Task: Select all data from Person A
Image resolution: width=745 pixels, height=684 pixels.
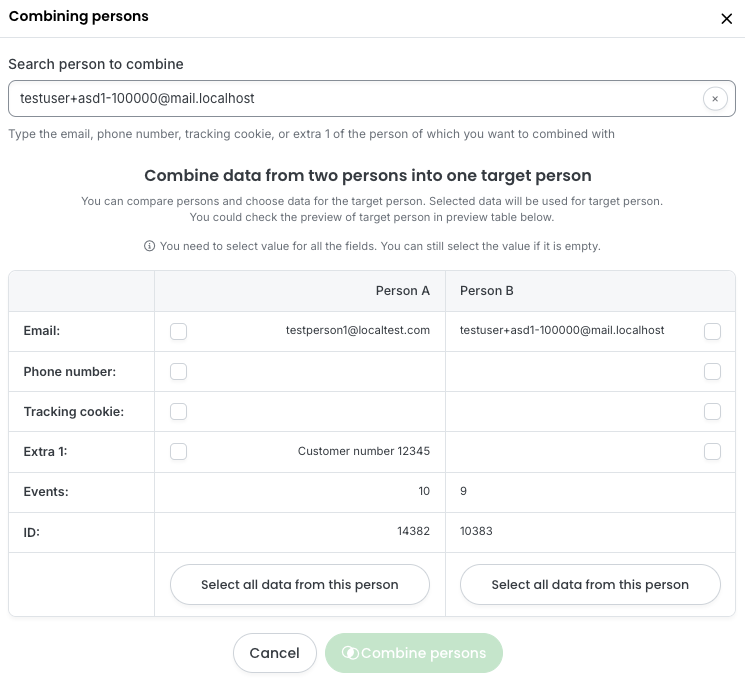Action: tap(300, 585)
